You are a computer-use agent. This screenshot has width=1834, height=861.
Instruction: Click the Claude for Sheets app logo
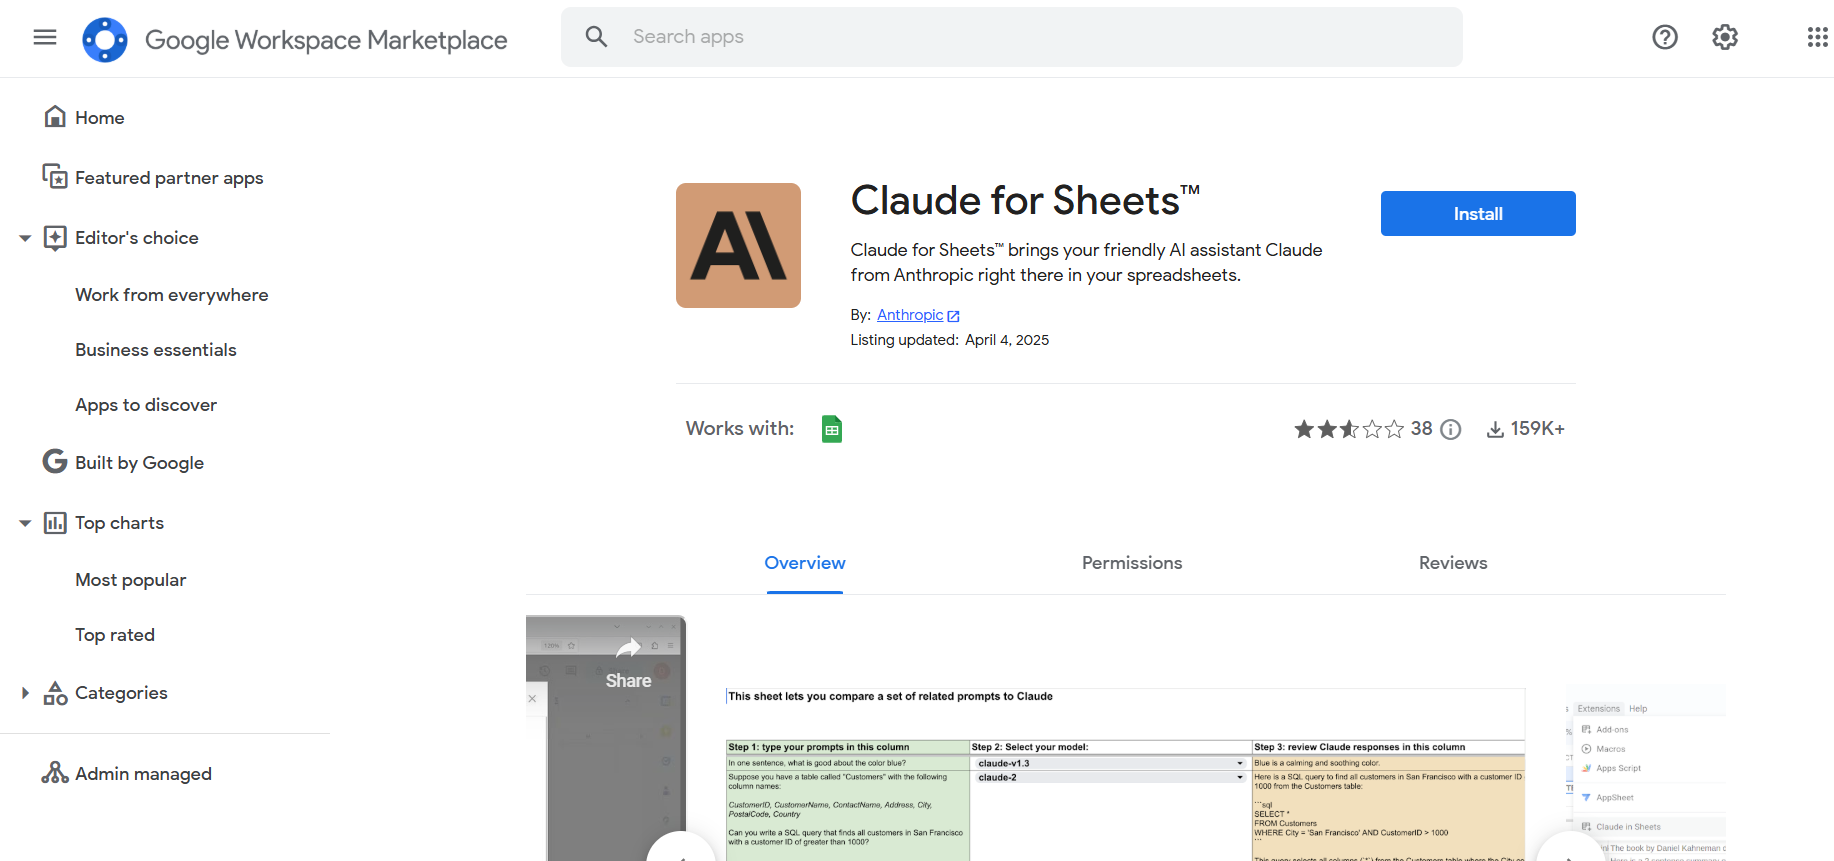[738, 245]
